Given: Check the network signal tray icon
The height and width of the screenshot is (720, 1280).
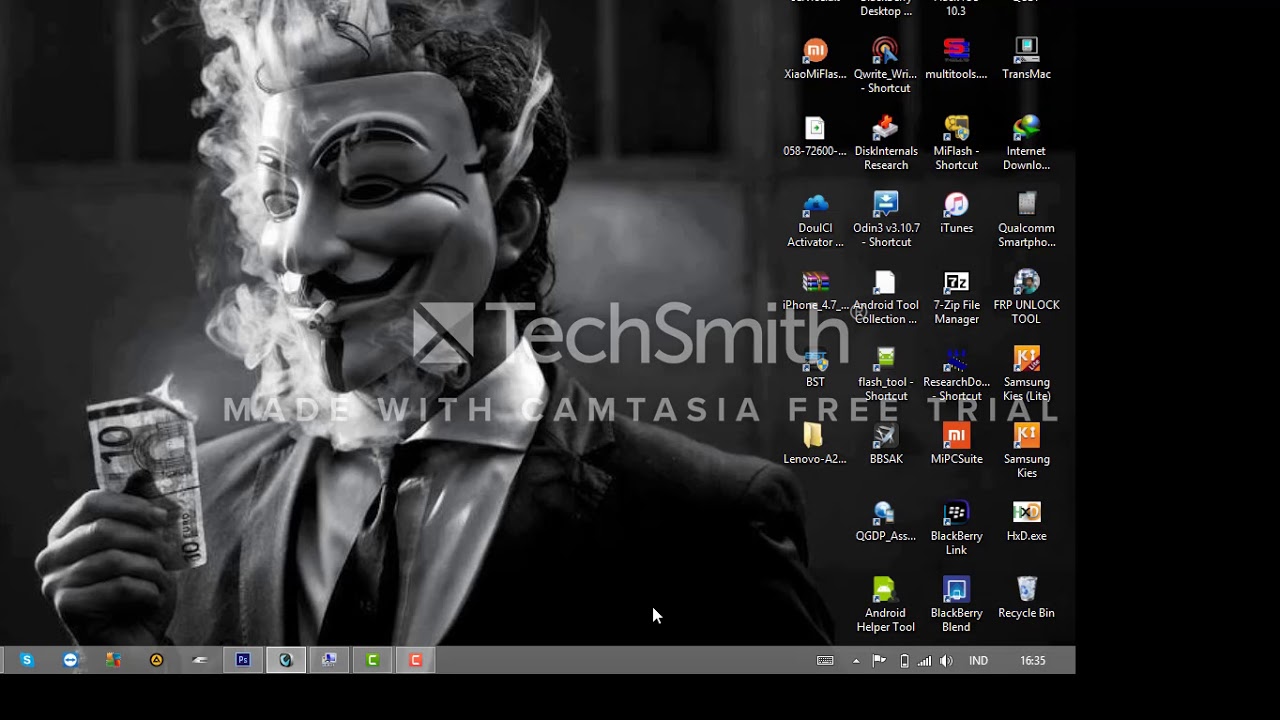Looking at the screenshot, I should pyautogui.click(x=925, y=661).
